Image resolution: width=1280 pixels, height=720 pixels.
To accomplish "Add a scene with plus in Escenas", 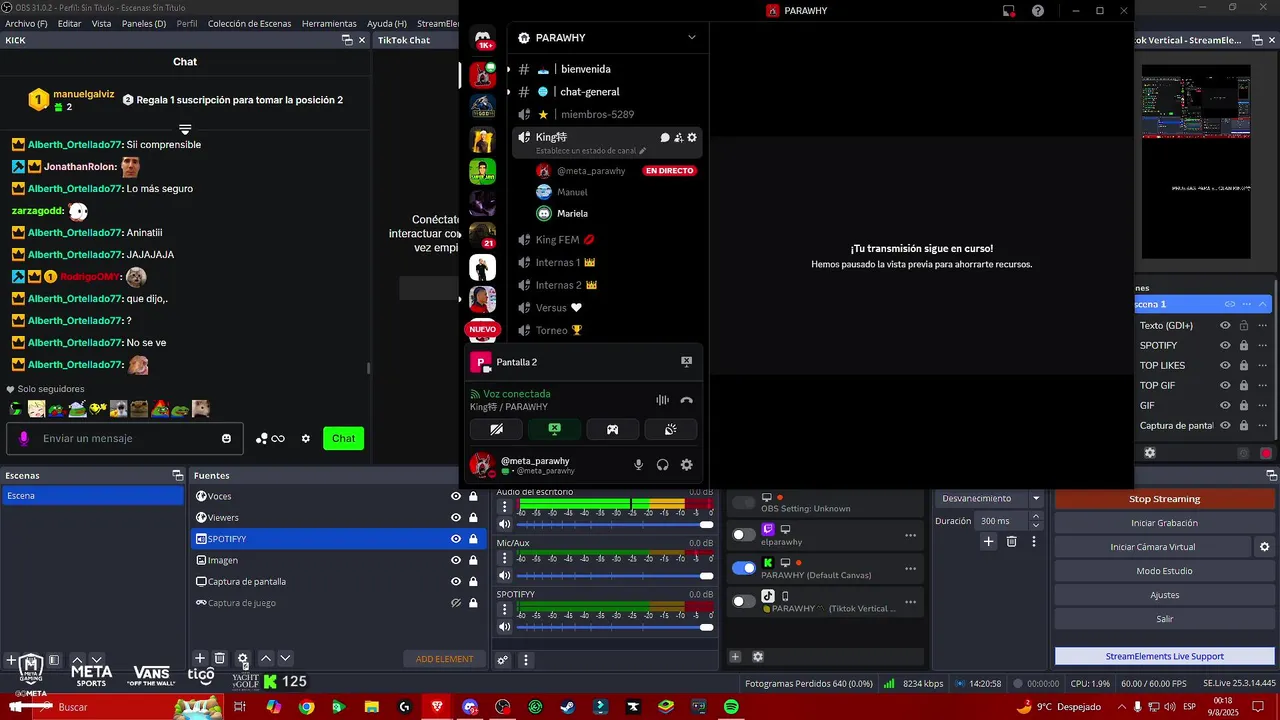I will coord(11,660).
